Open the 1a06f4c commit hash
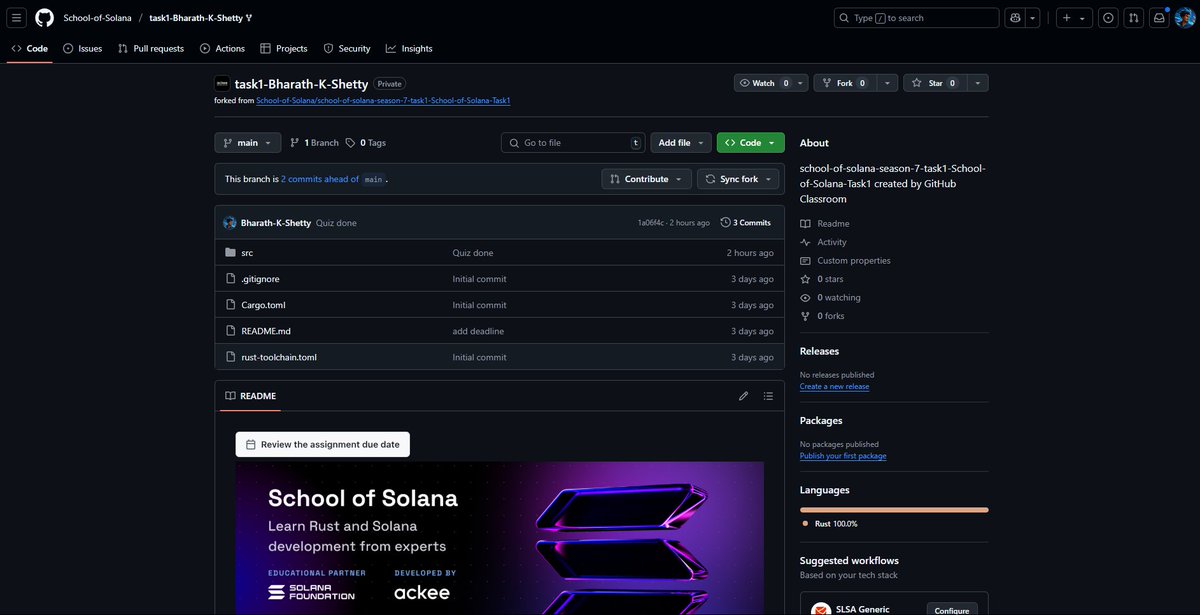 [651, 223]
